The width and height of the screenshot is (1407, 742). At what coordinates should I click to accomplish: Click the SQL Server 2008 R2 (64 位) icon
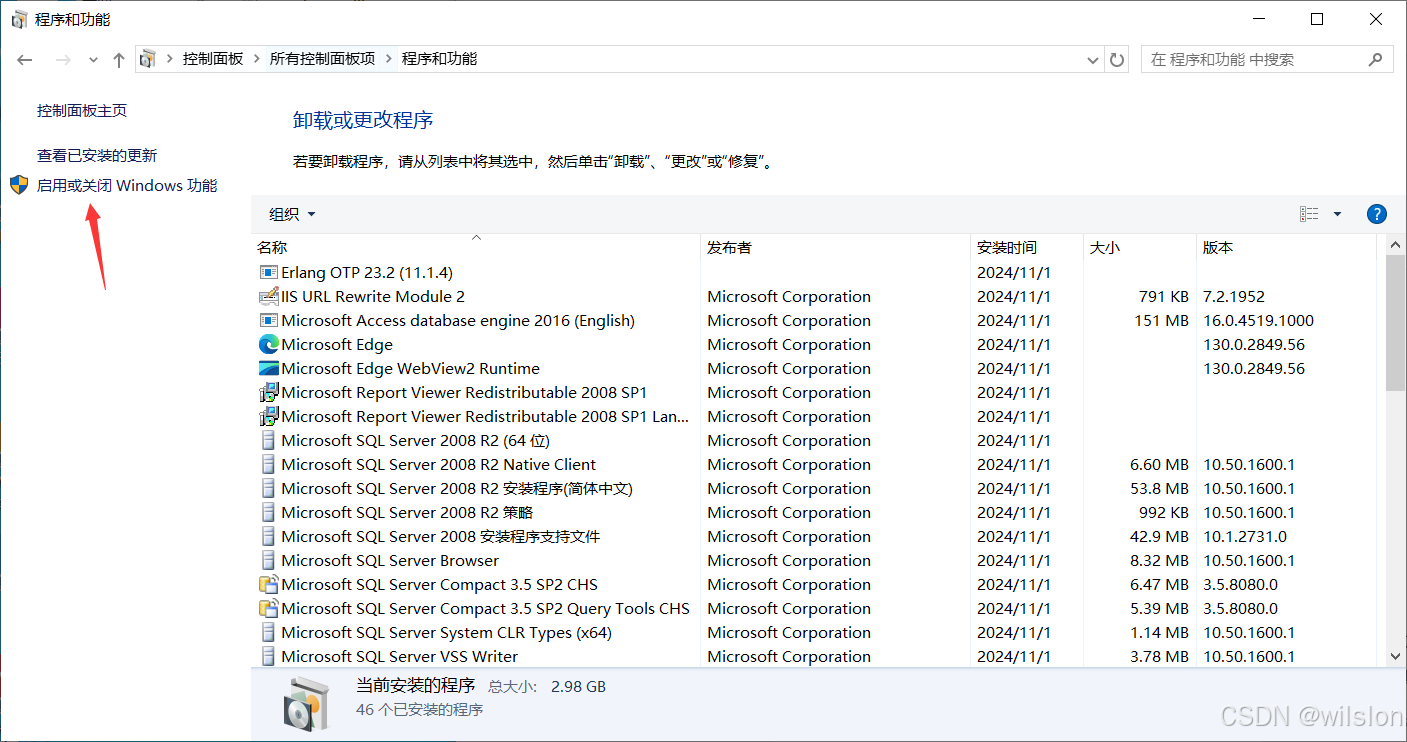[268, 440]
